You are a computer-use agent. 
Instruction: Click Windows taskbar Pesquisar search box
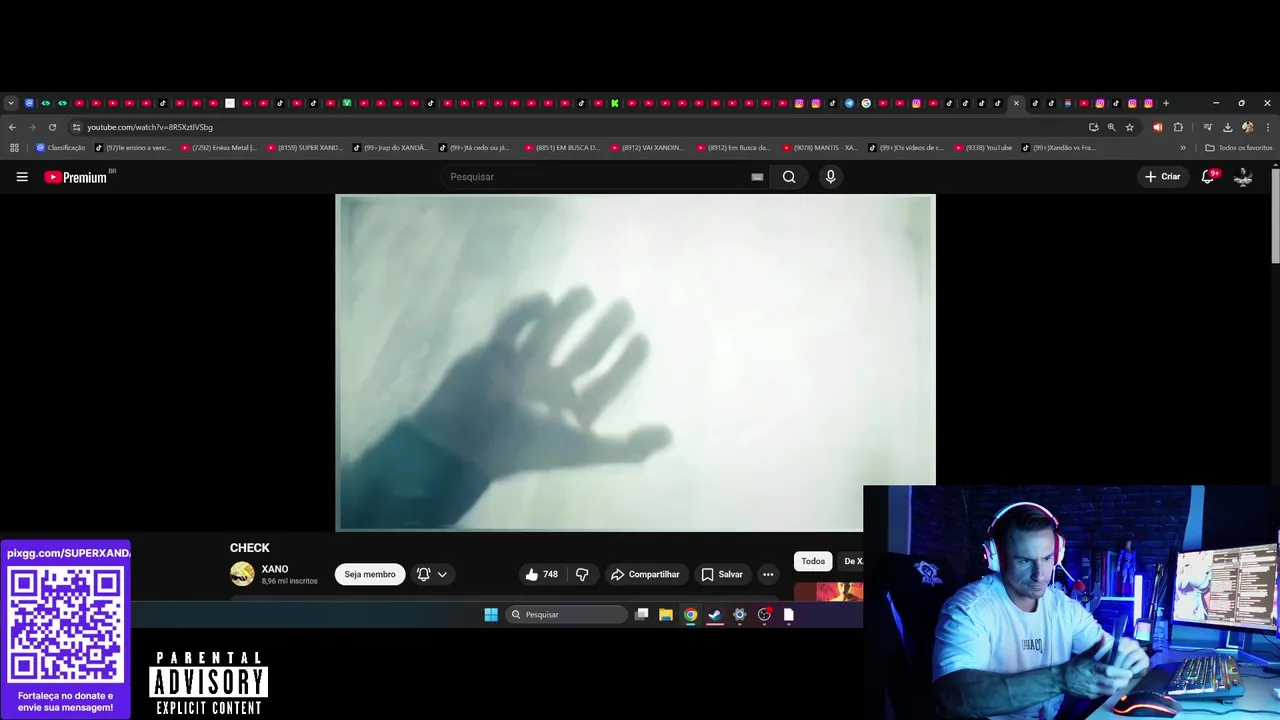coord(566,615)
